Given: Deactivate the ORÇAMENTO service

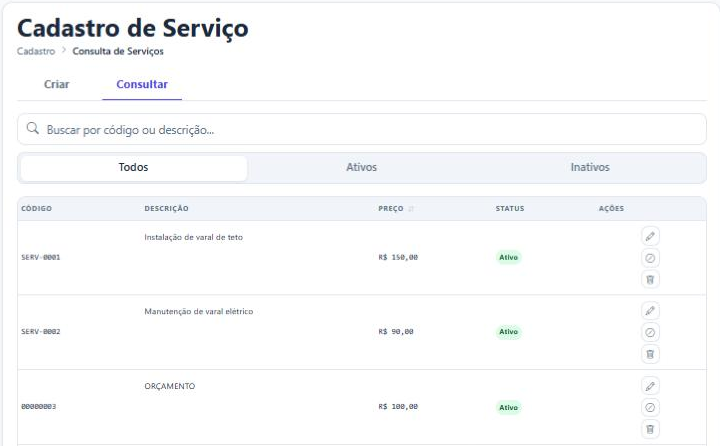Looking at the screenshot, I should tap(650, 407).
